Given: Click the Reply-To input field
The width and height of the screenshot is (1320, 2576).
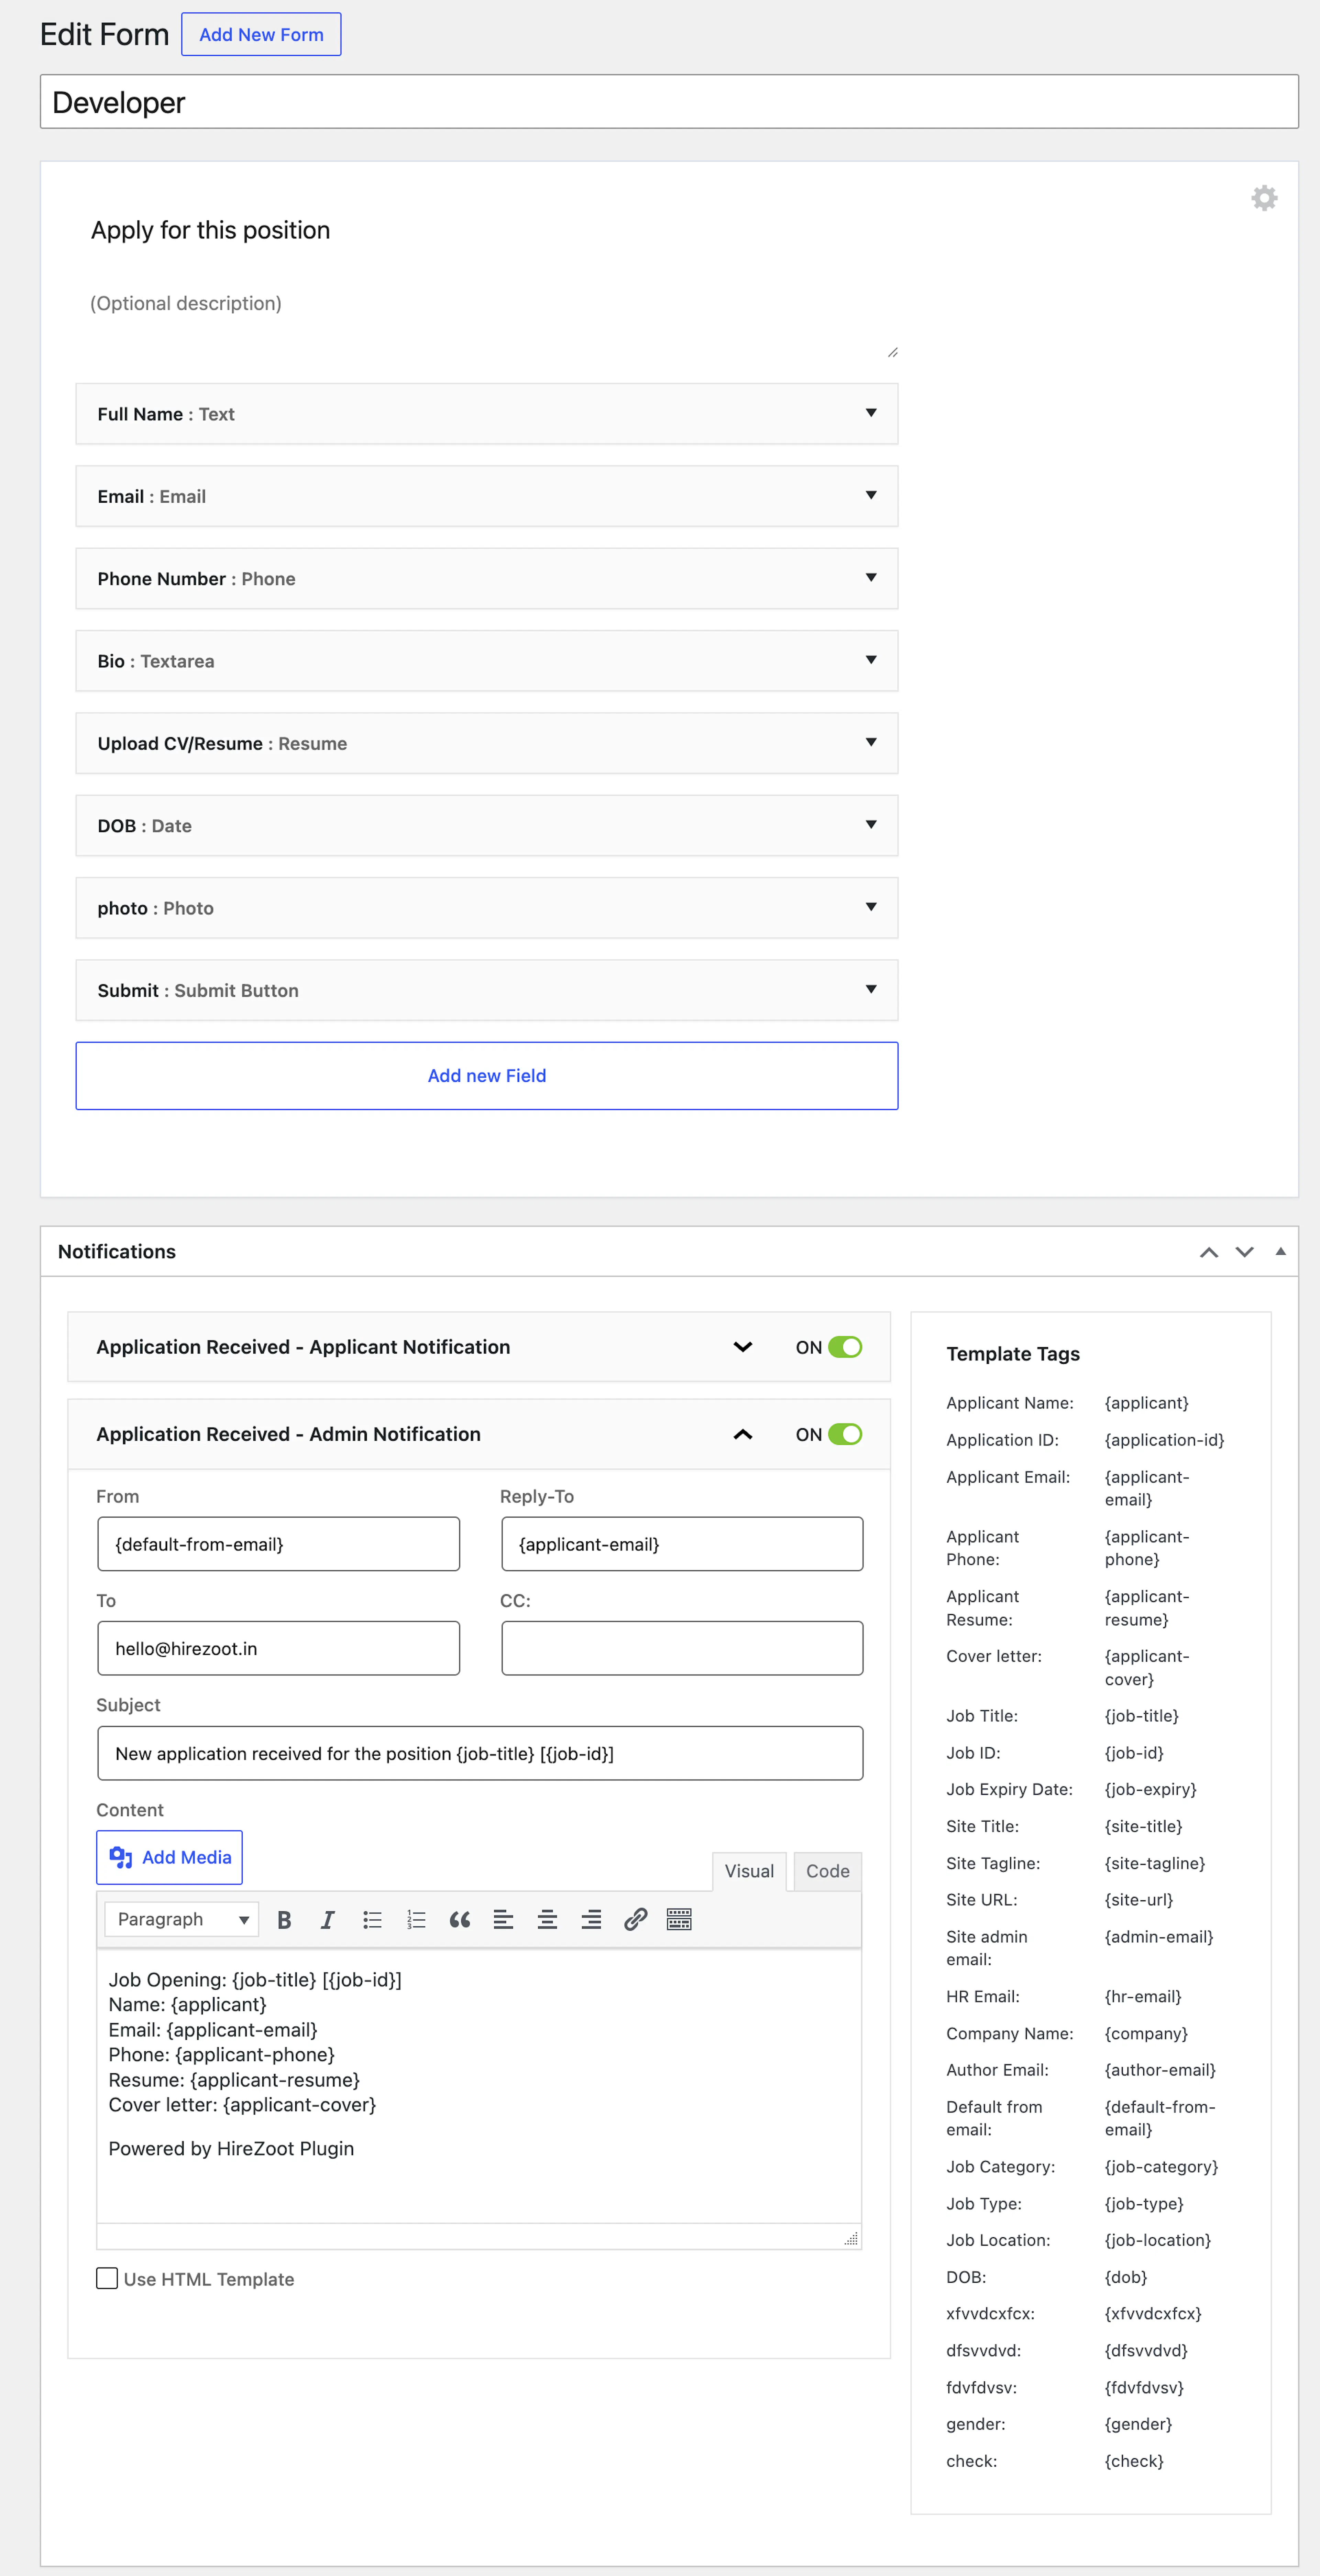Looking at the screenshot, I should [682, 1544].
